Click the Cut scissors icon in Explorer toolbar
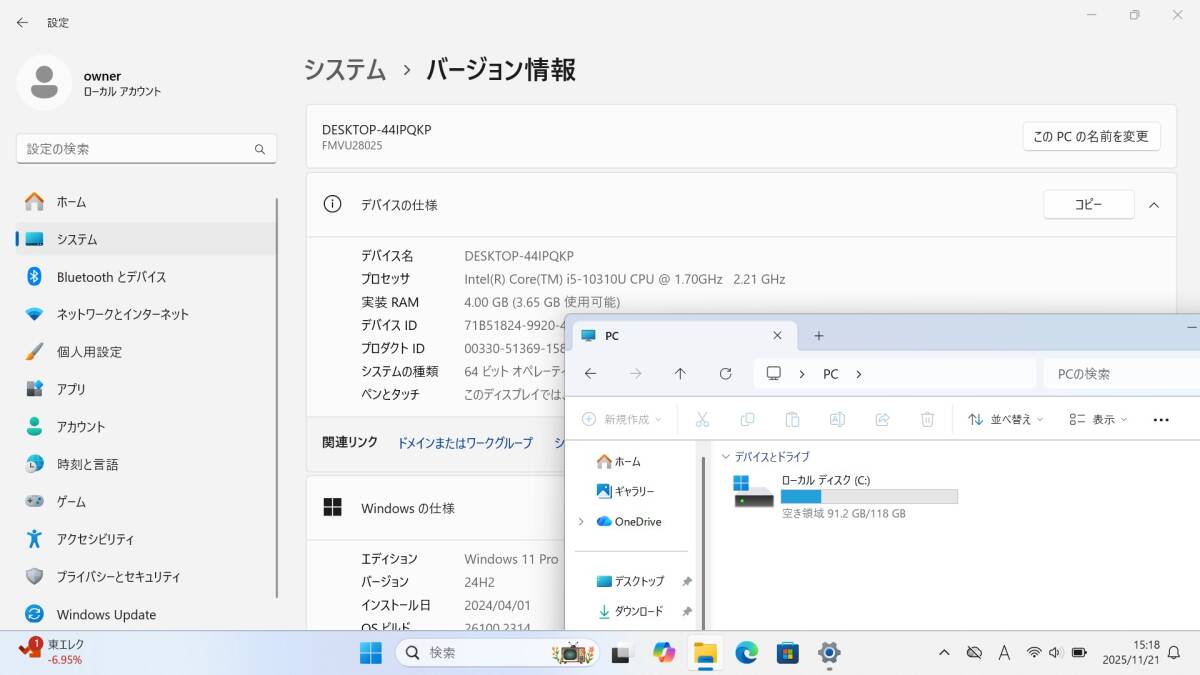 click(x=702, y=420)
